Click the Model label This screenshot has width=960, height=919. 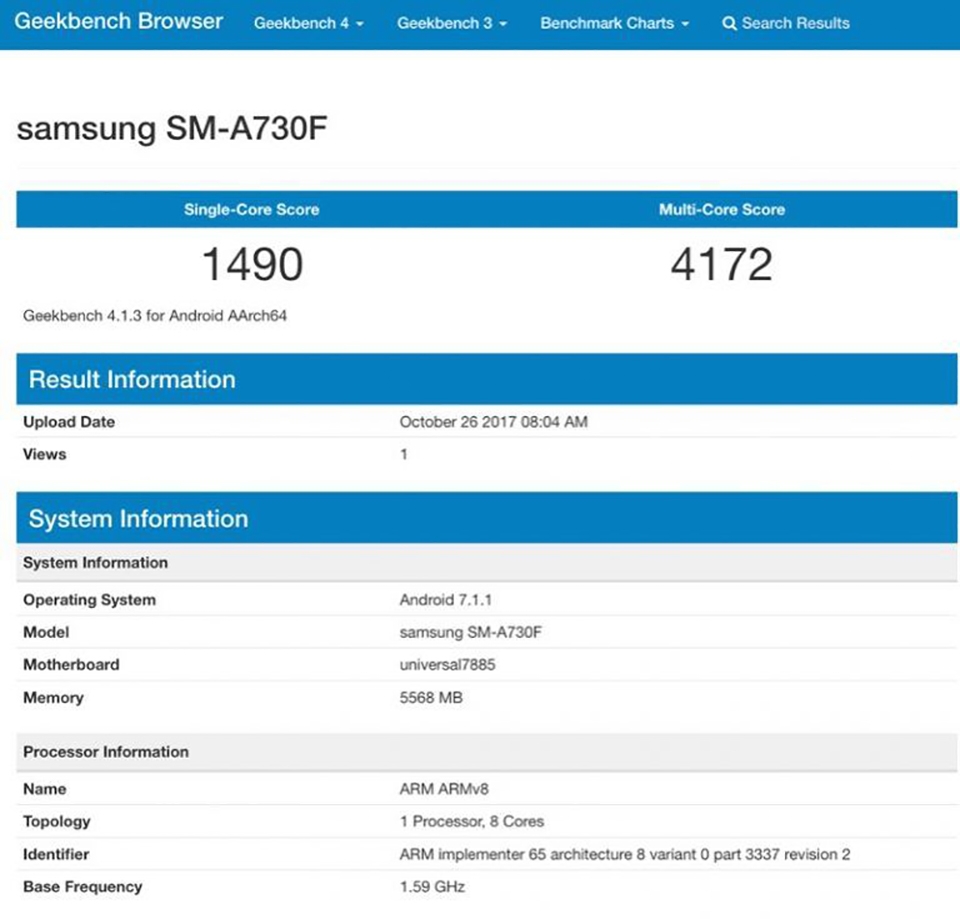(x=46, y=632)
